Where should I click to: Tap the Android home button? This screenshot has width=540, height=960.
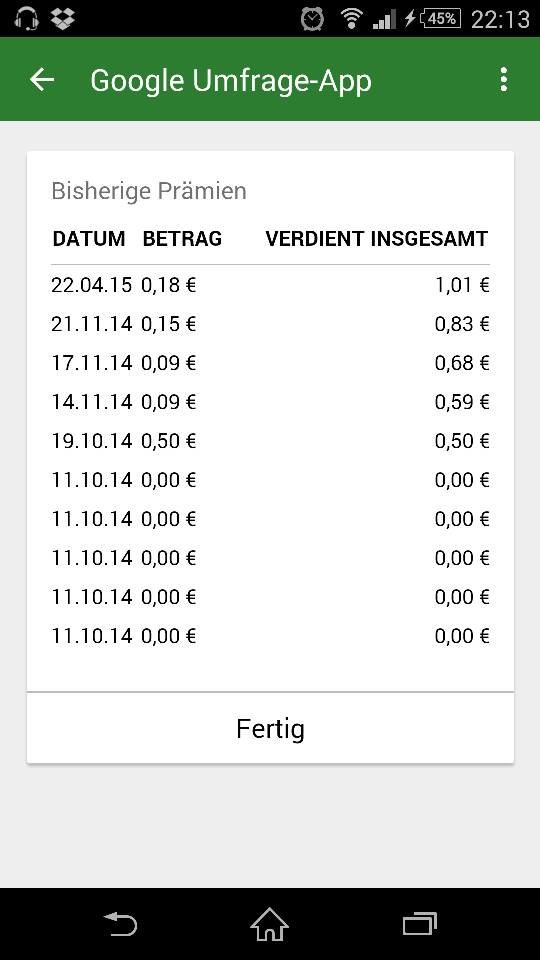(x=269, y=923)
